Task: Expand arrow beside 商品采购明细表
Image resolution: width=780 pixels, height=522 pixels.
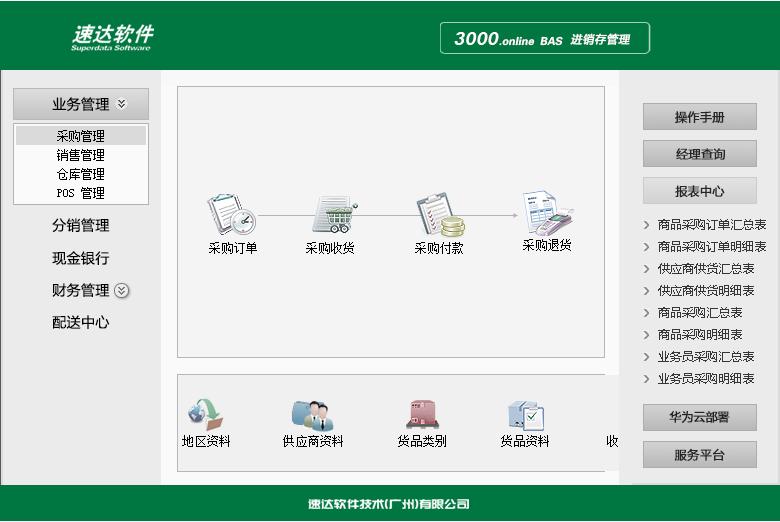Action: tap(646, 335)
